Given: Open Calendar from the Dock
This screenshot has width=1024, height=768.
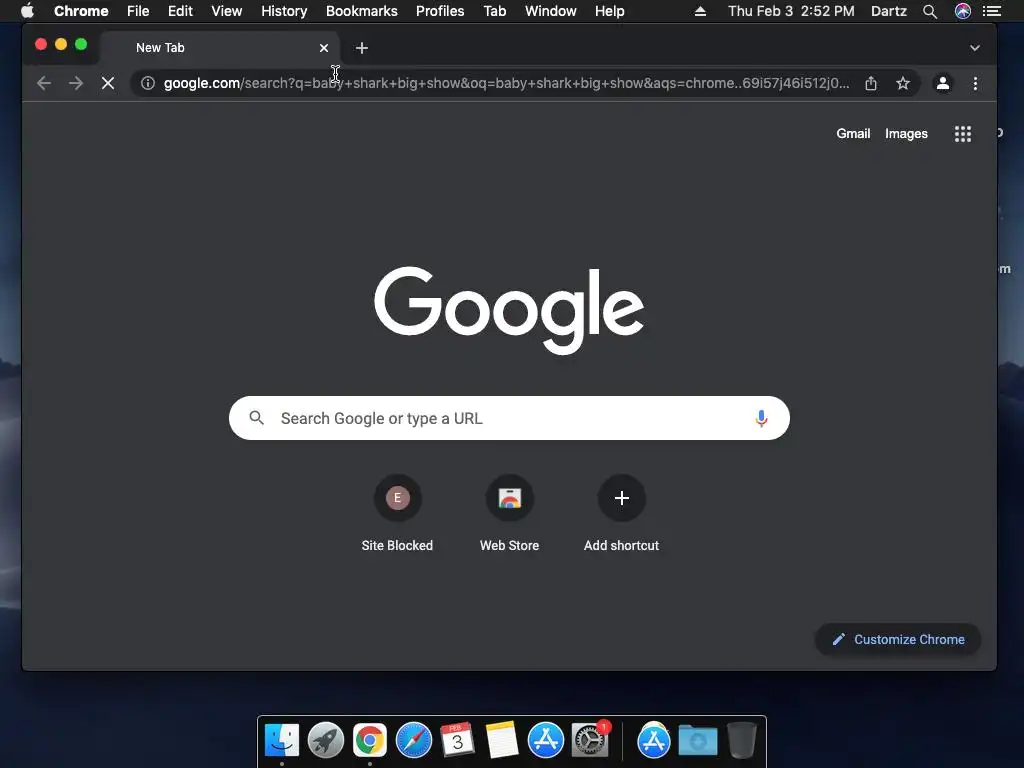Looking at the screenshot, I should pyautogui.click(x=458, y=740).
